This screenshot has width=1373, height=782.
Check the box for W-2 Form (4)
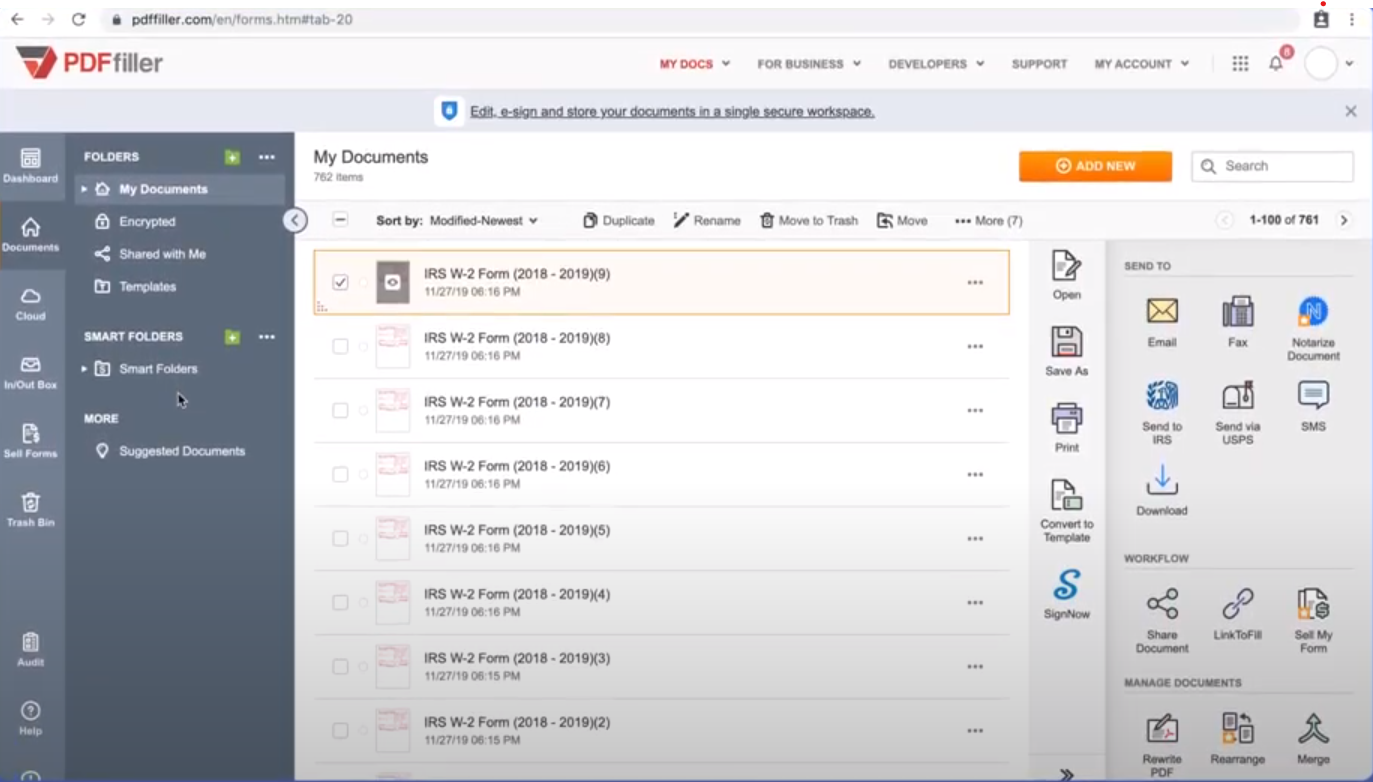tap(340, 602)
